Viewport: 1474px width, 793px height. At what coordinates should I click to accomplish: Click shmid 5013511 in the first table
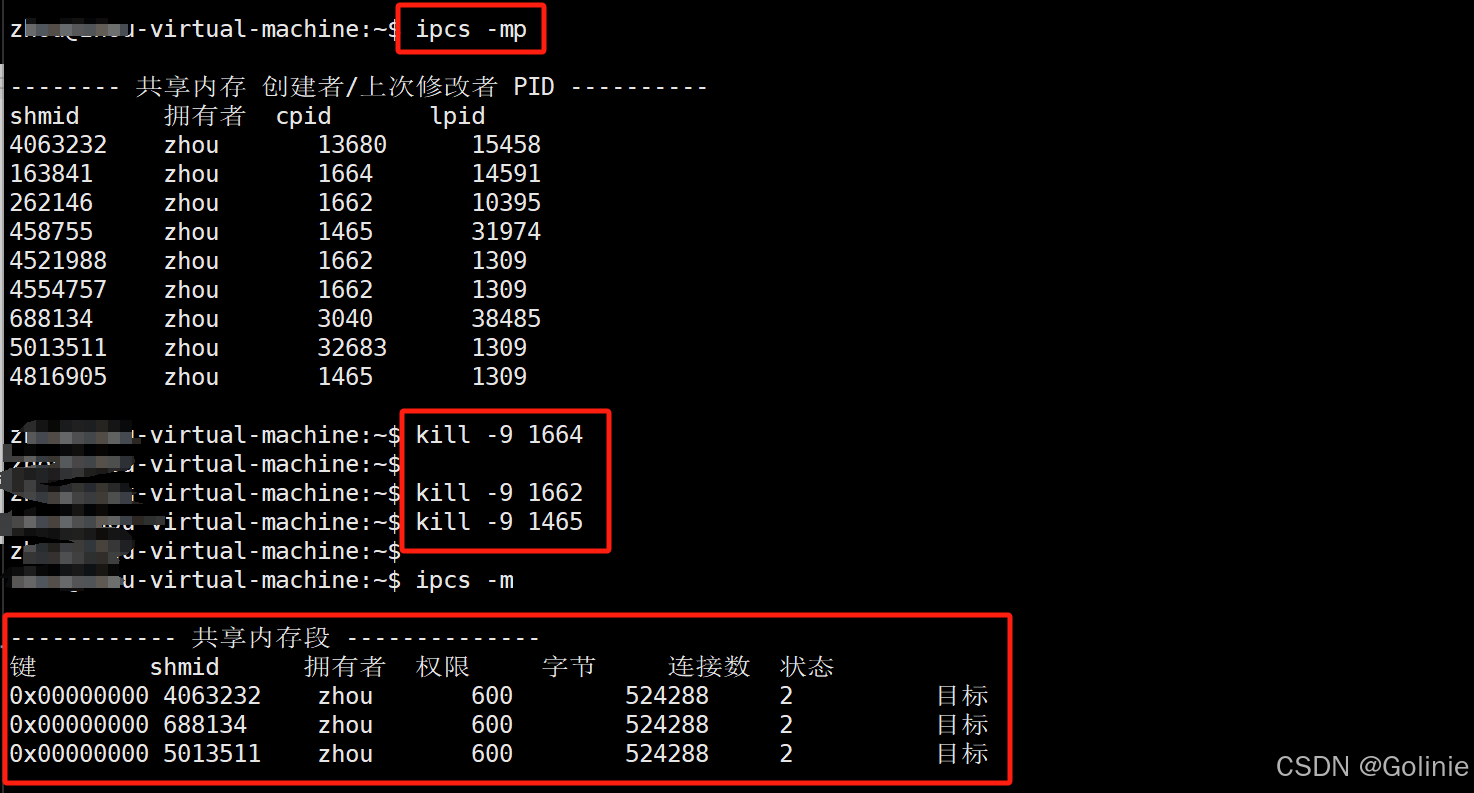click(x=58, y=348)
